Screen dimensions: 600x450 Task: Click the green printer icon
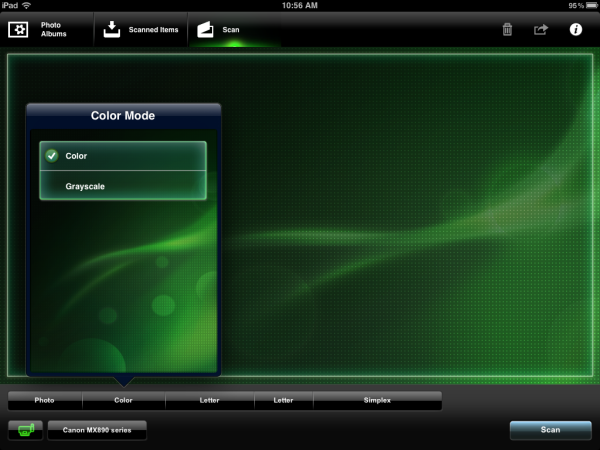click(25, 430)
